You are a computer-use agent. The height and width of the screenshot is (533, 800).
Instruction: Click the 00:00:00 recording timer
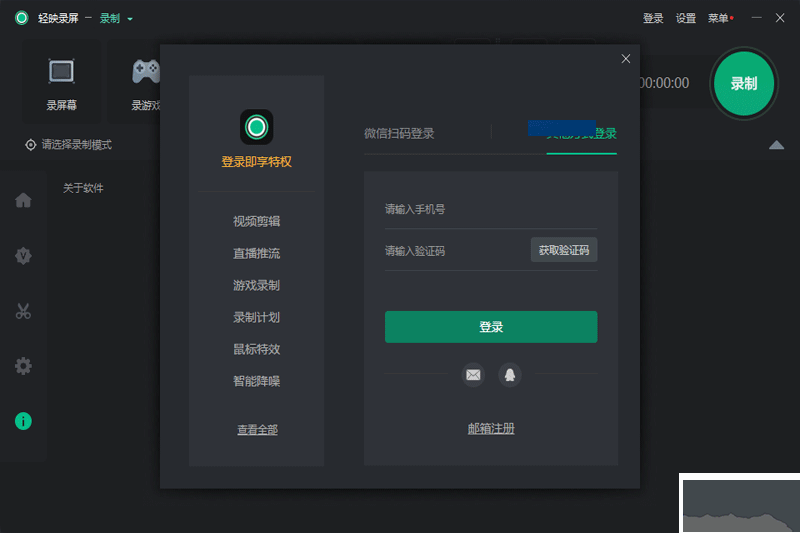pos(664,83)
